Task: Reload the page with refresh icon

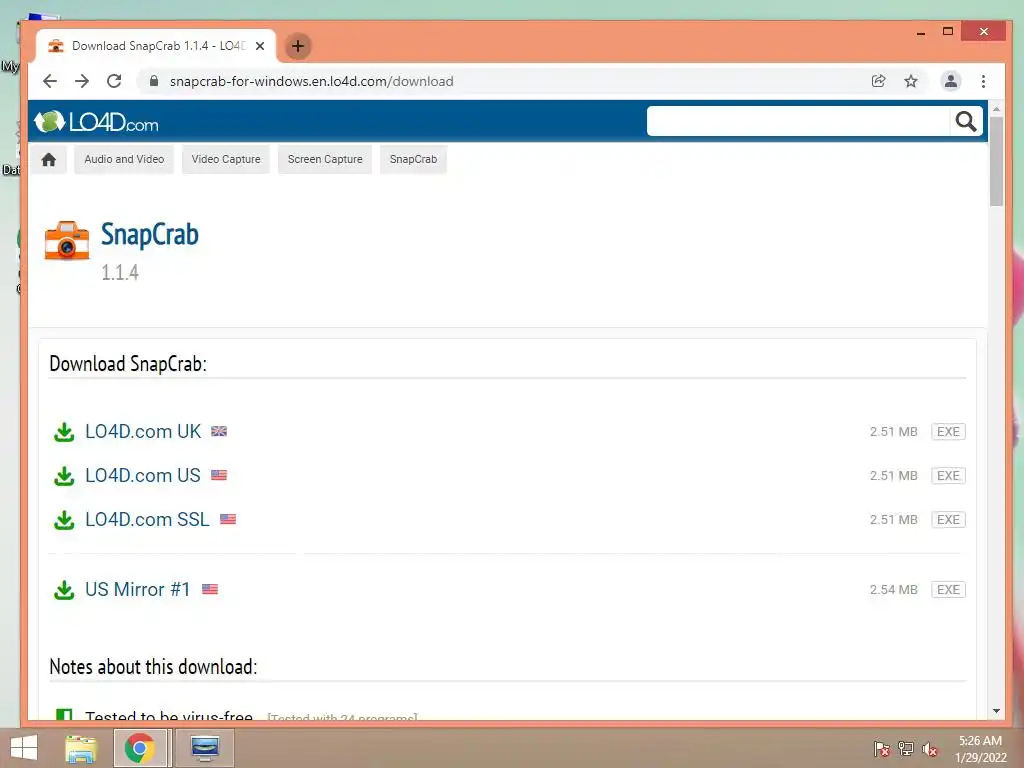Action: point(114,81)
